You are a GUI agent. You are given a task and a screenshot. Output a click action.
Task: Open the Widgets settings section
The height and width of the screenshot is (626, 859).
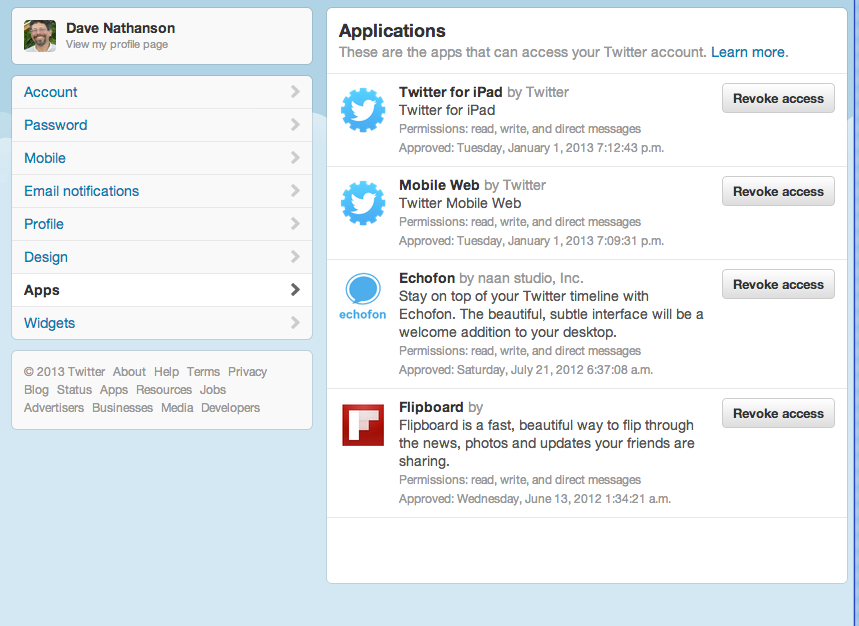click(162, 323)
